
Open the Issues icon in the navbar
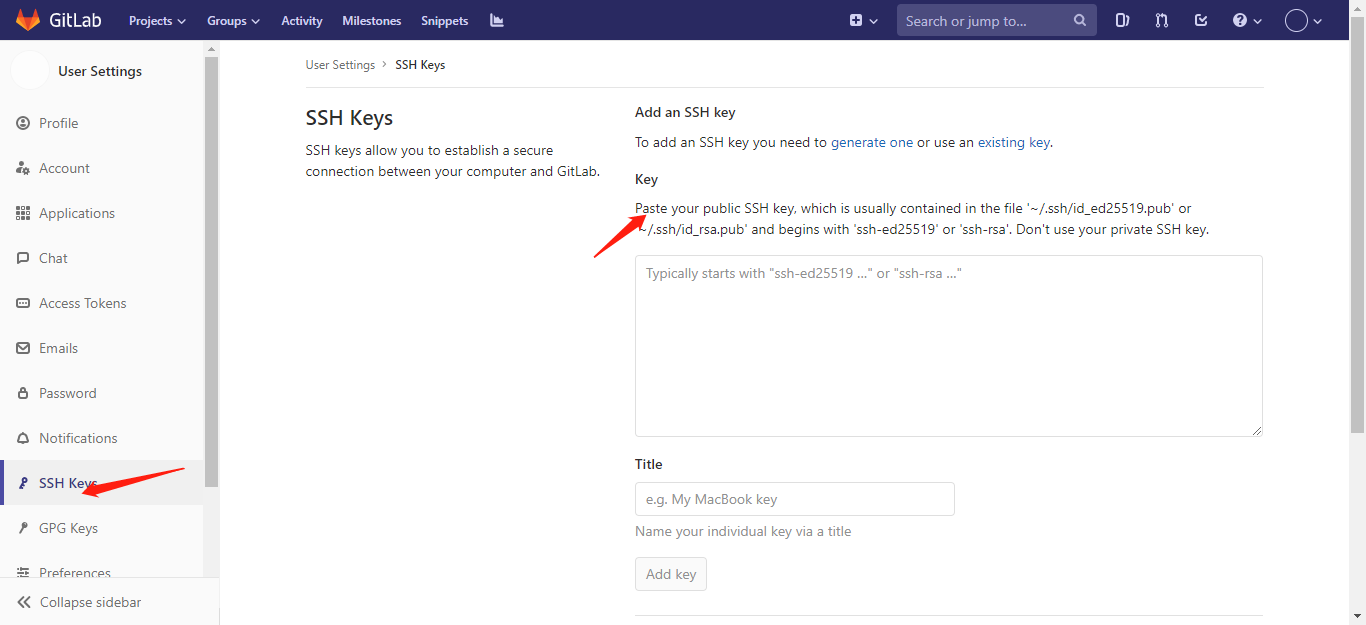click(x=1123, y=20)
